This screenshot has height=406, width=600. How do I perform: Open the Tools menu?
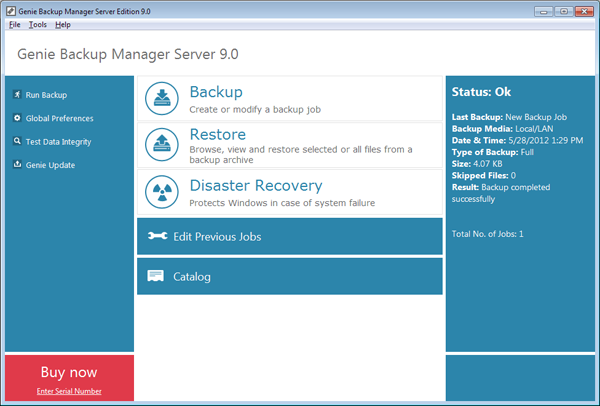(x=37, y=24)
